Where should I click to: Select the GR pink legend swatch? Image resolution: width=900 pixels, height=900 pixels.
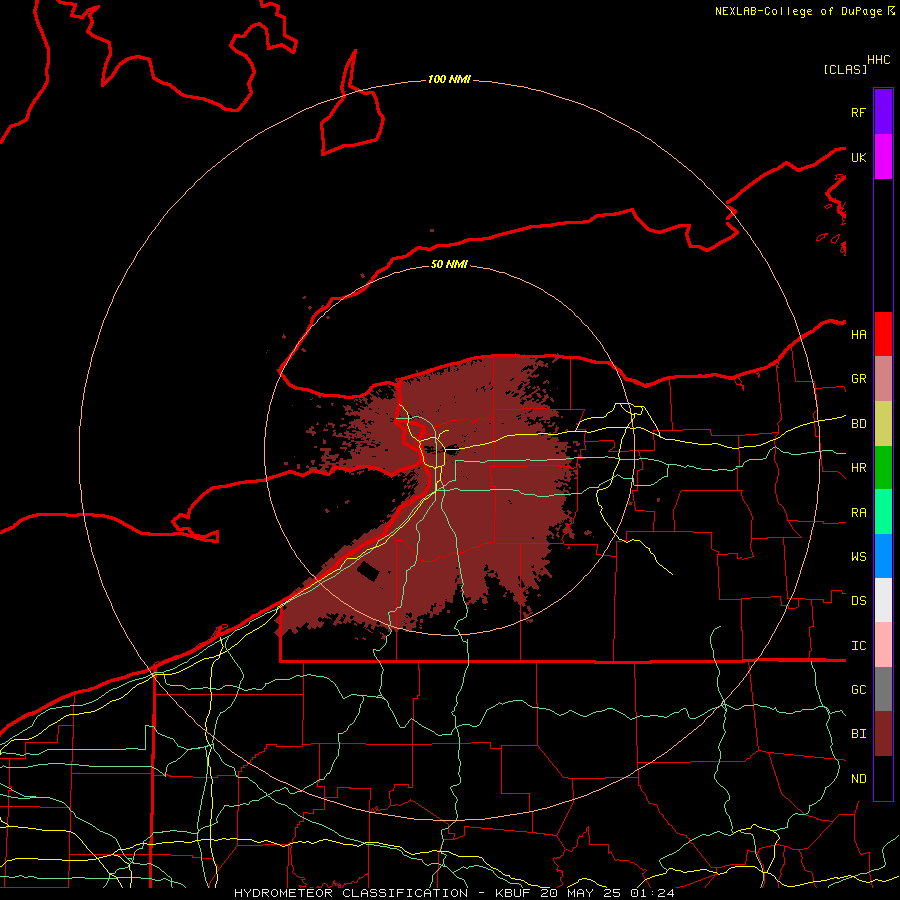click(x=883, y=379)
